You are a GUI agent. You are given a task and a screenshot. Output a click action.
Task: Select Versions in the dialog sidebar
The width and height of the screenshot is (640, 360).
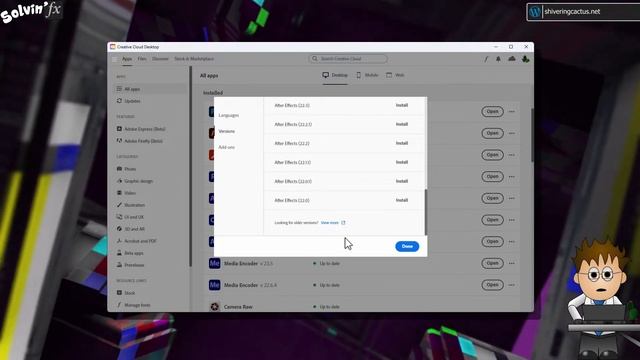point(227,131)
